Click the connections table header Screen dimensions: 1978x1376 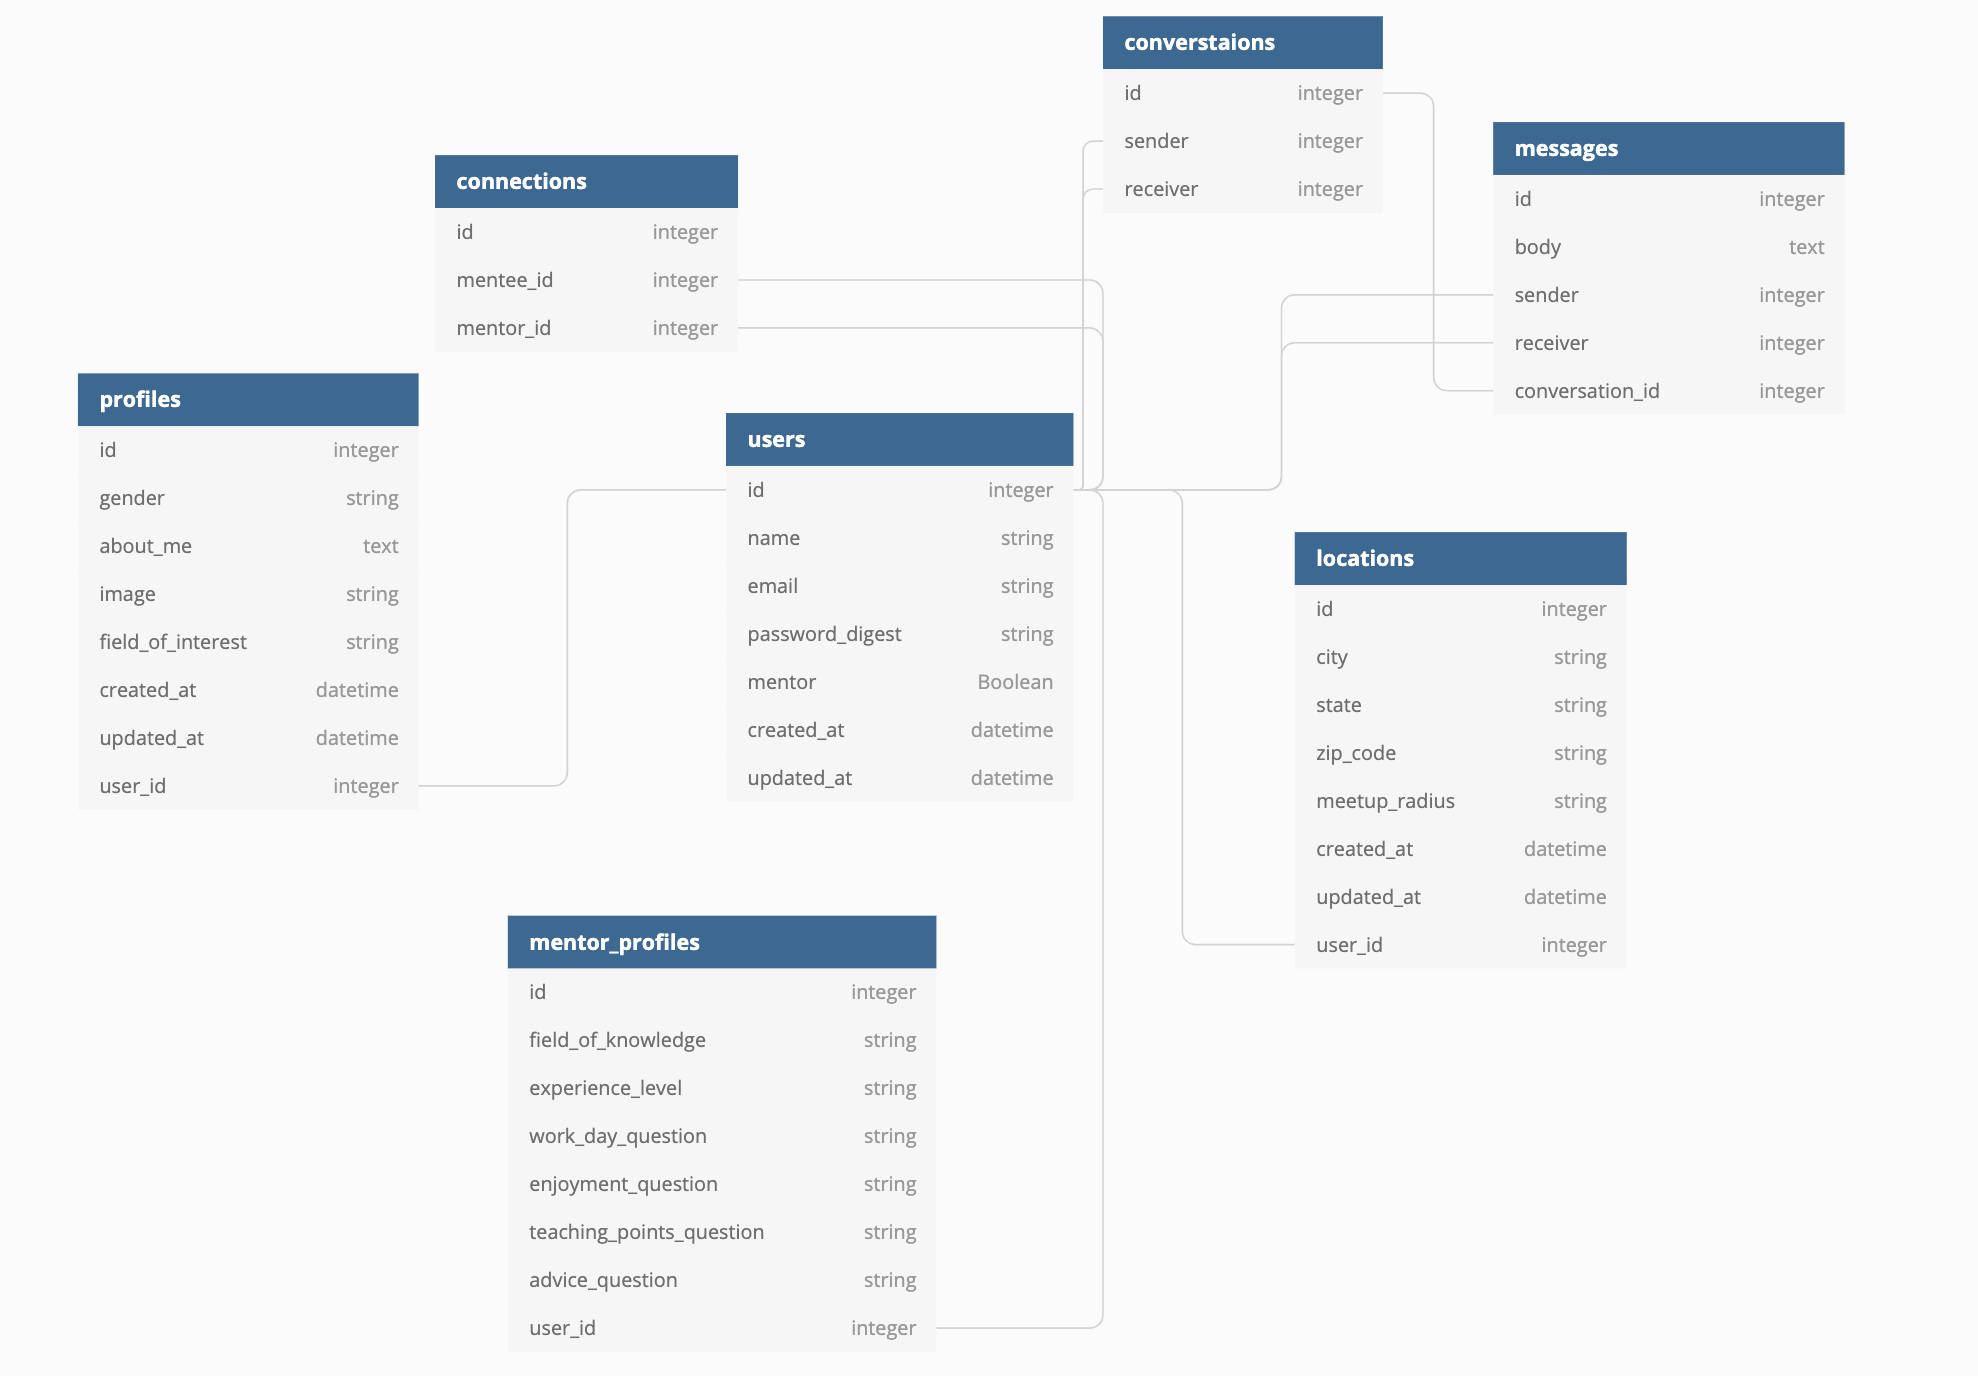(586, 182)
